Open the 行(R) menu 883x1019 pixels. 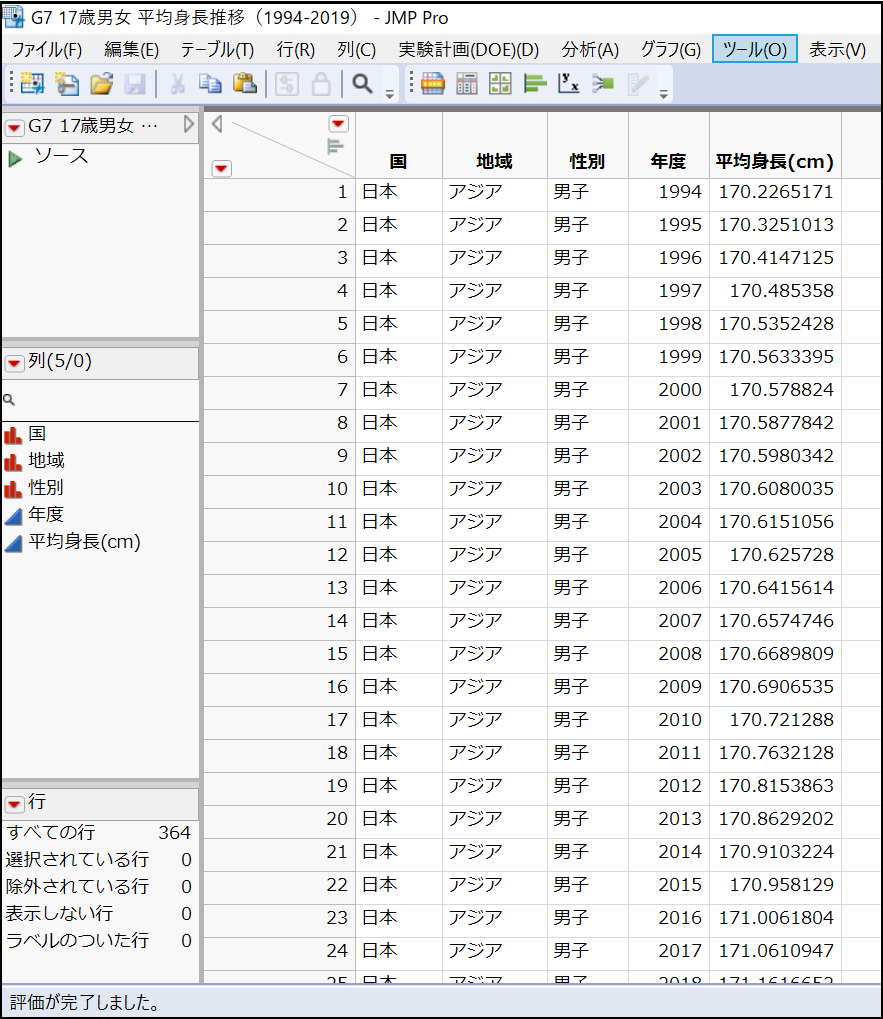tap(296, 49)
